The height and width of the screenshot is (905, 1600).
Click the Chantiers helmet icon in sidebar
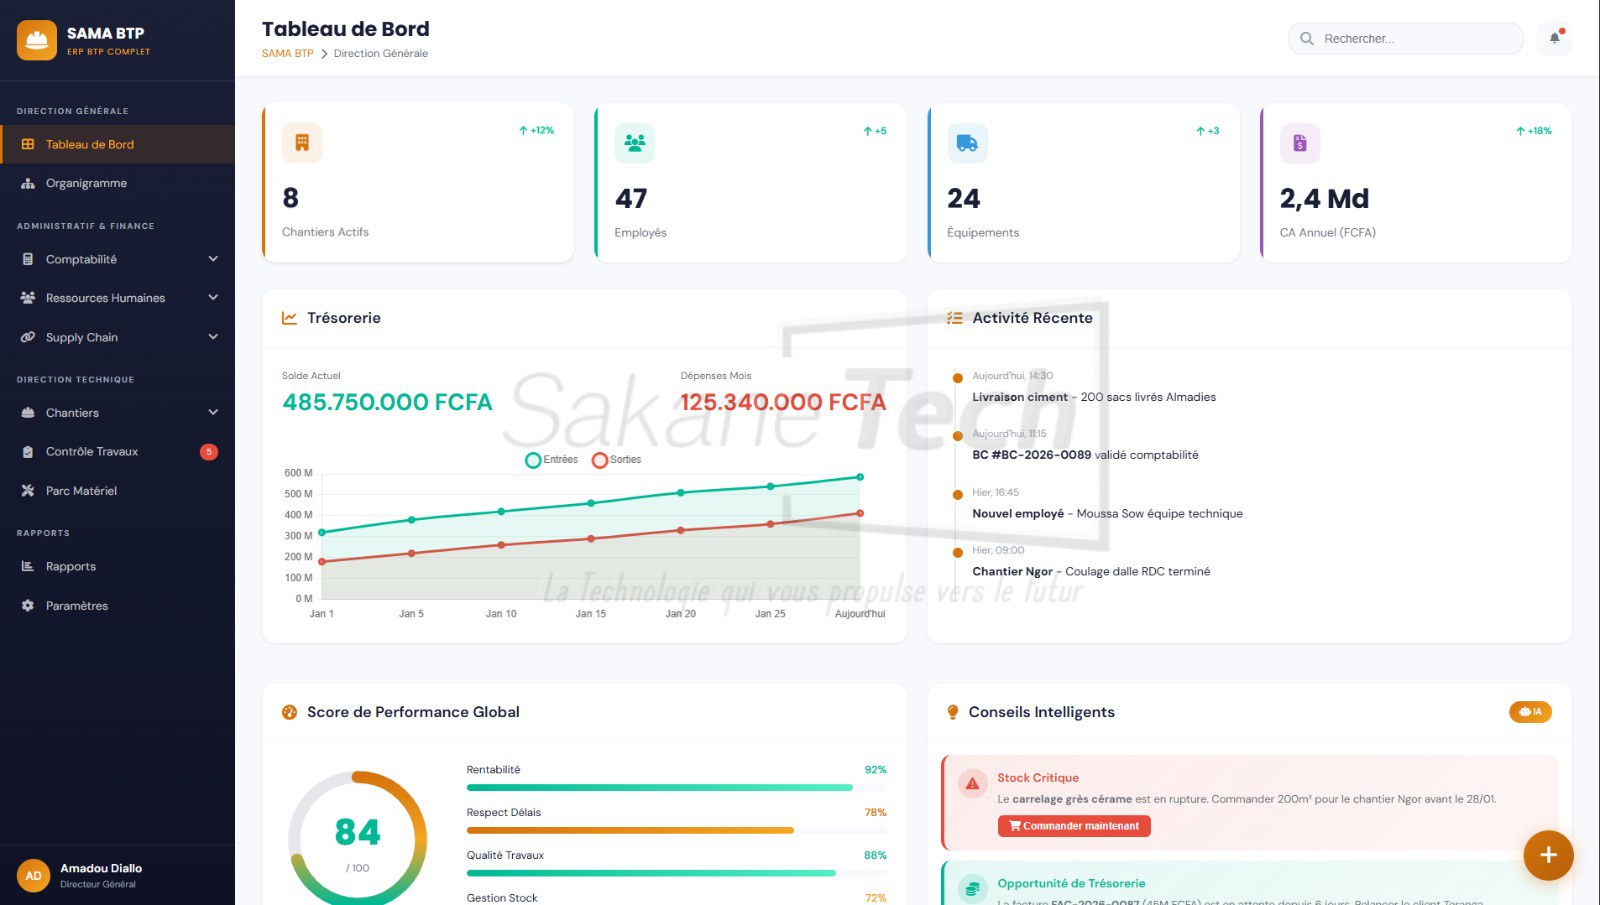tap(28, 413)
